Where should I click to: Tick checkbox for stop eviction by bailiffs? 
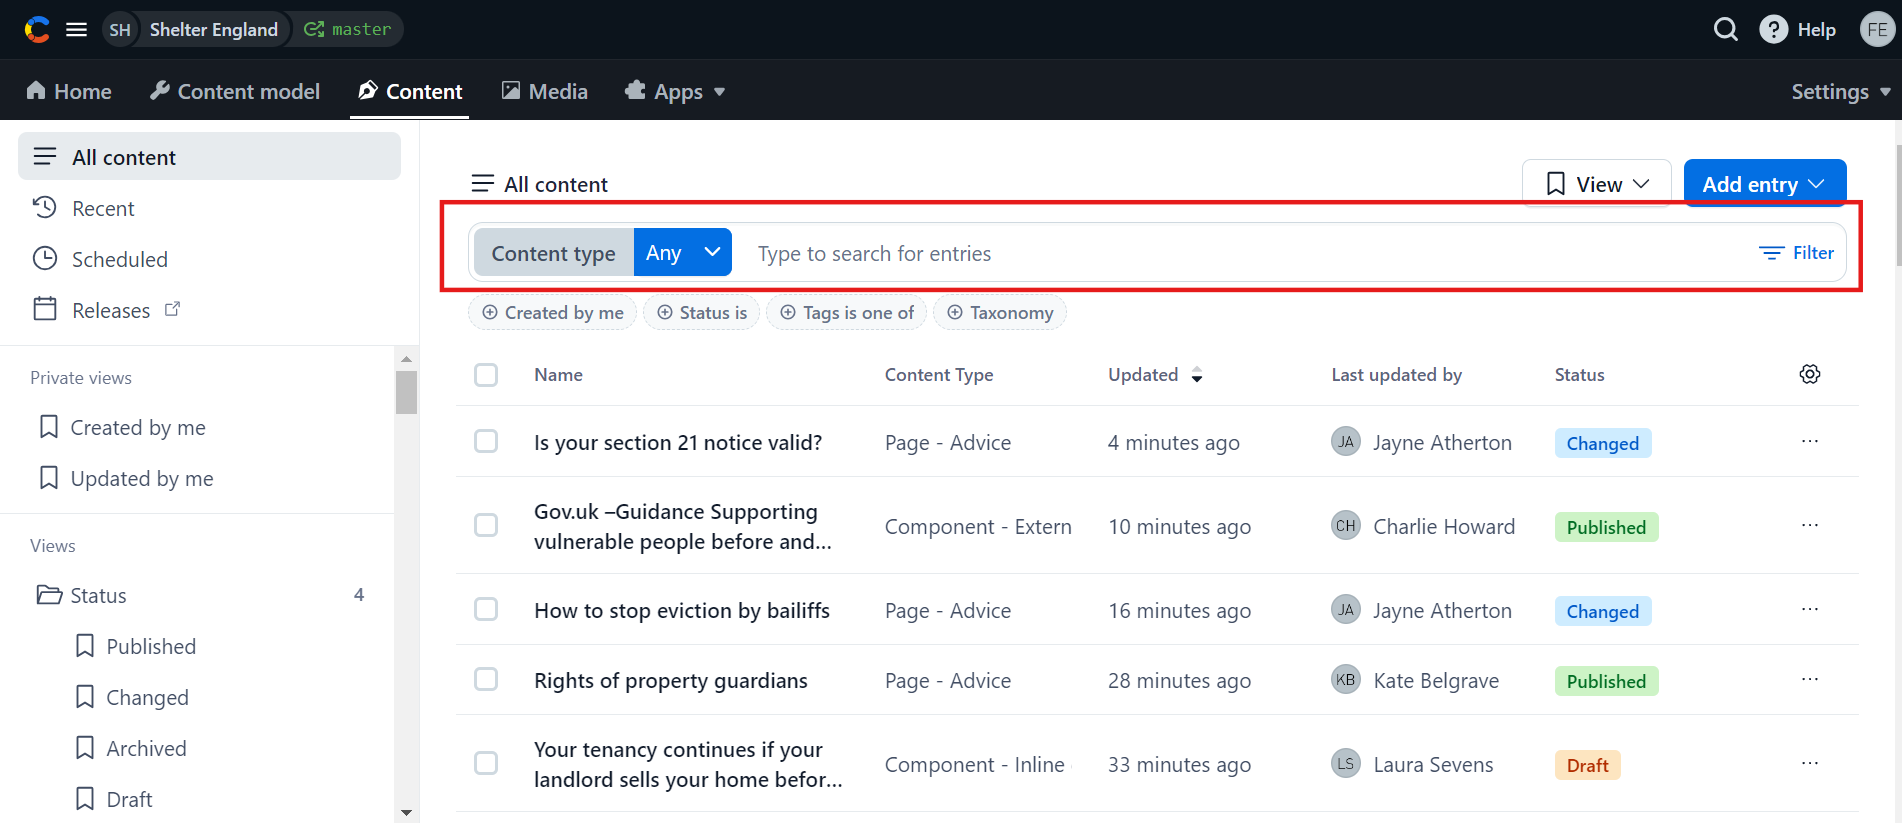pyautogui.click(x=486, y=609)
